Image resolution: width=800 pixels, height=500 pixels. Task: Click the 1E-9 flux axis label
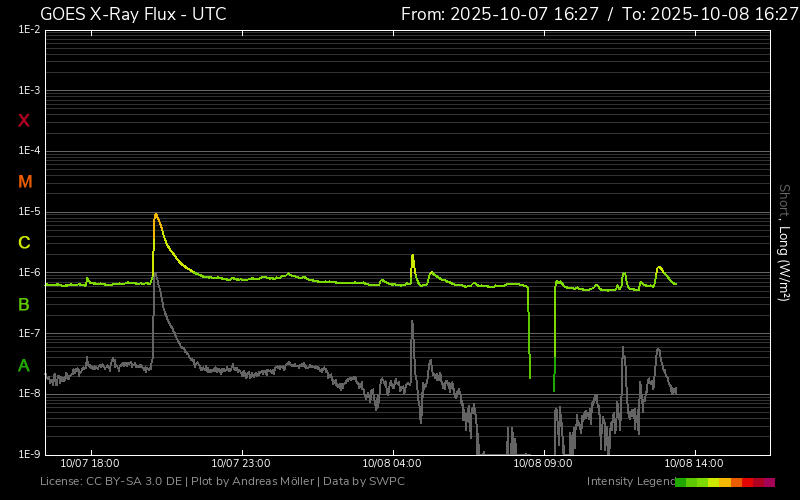[x=29, y=454]
